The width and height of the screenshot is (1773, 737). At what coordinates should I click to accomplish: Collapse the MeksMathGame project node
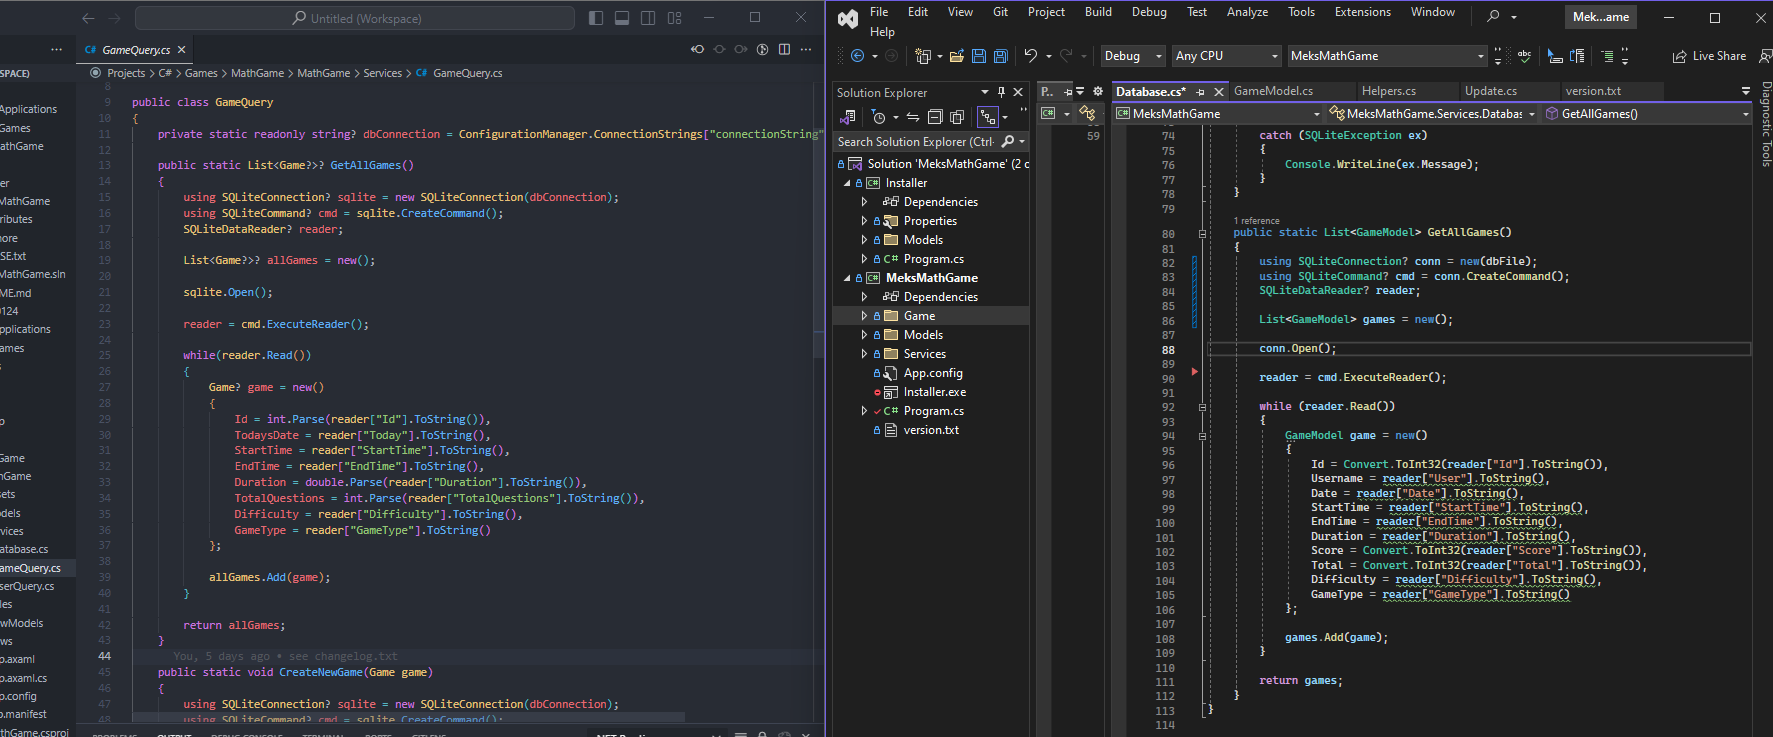pyautogui.click(x=847, y=278)
